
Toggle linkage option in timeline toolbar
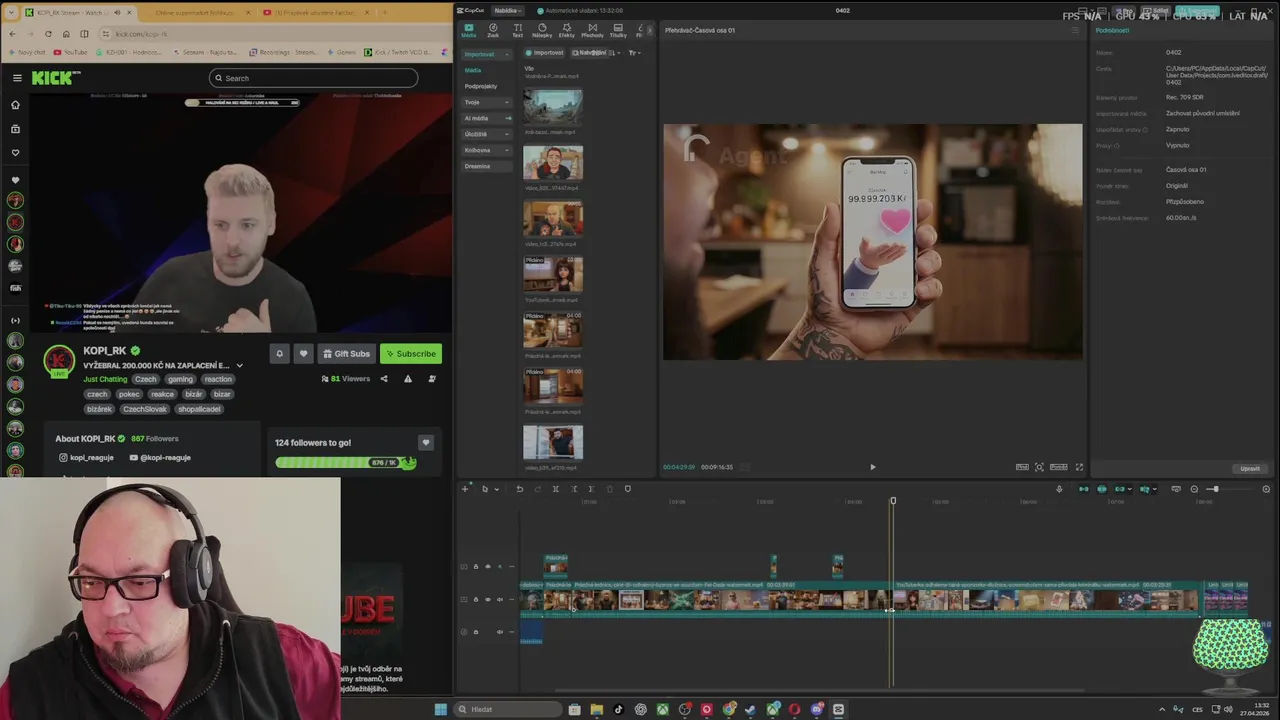[x=1120, y=489]
